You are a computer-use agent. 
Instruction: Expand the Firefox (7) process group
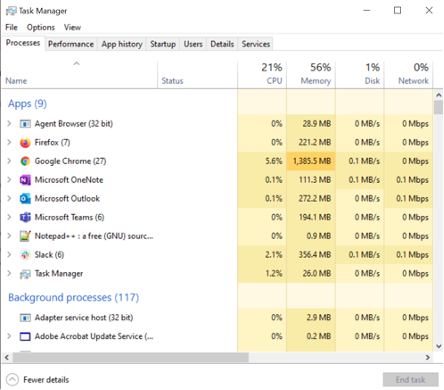coord(9,142)
